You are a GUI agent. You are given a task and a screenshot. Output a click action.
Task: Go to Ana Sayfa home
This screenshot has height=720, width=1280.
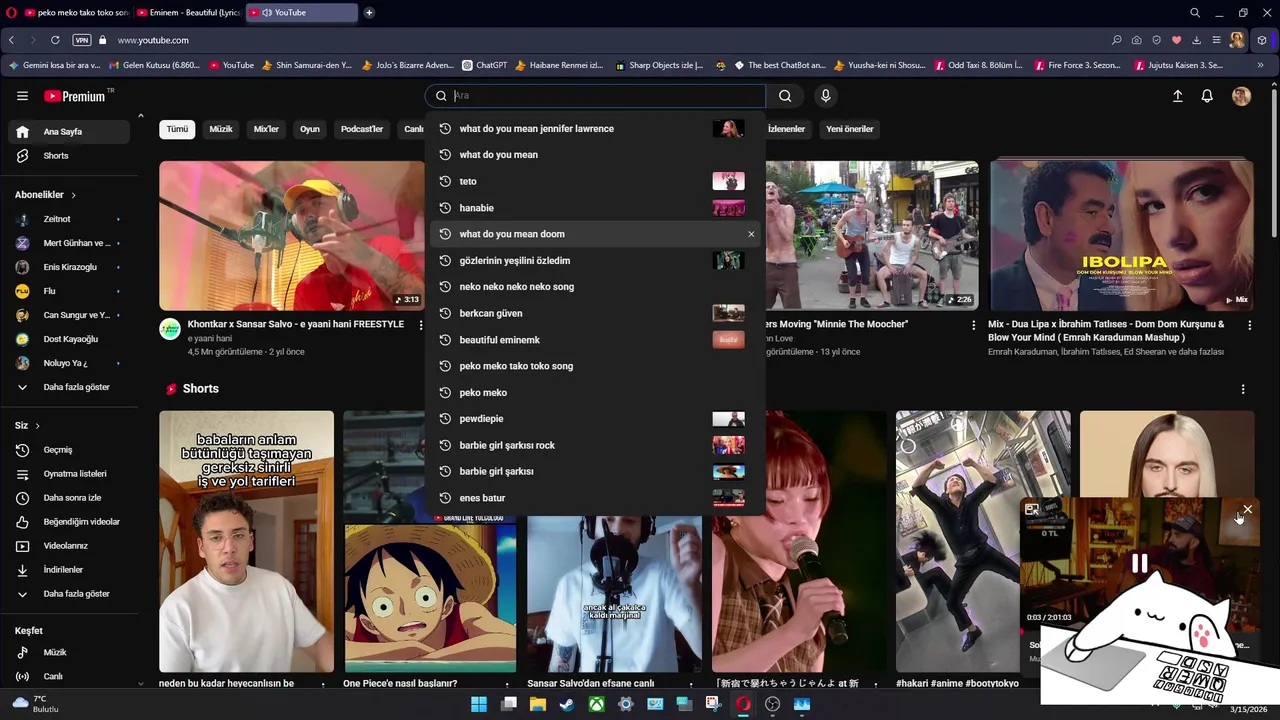69,132
